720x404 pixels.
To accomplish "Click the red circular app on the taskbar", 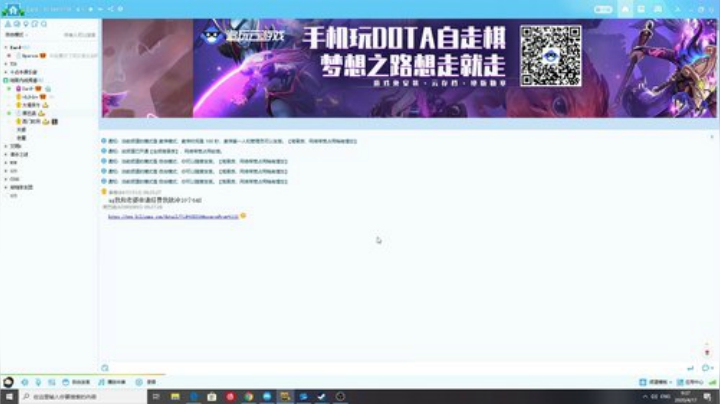I will (230, 396).
